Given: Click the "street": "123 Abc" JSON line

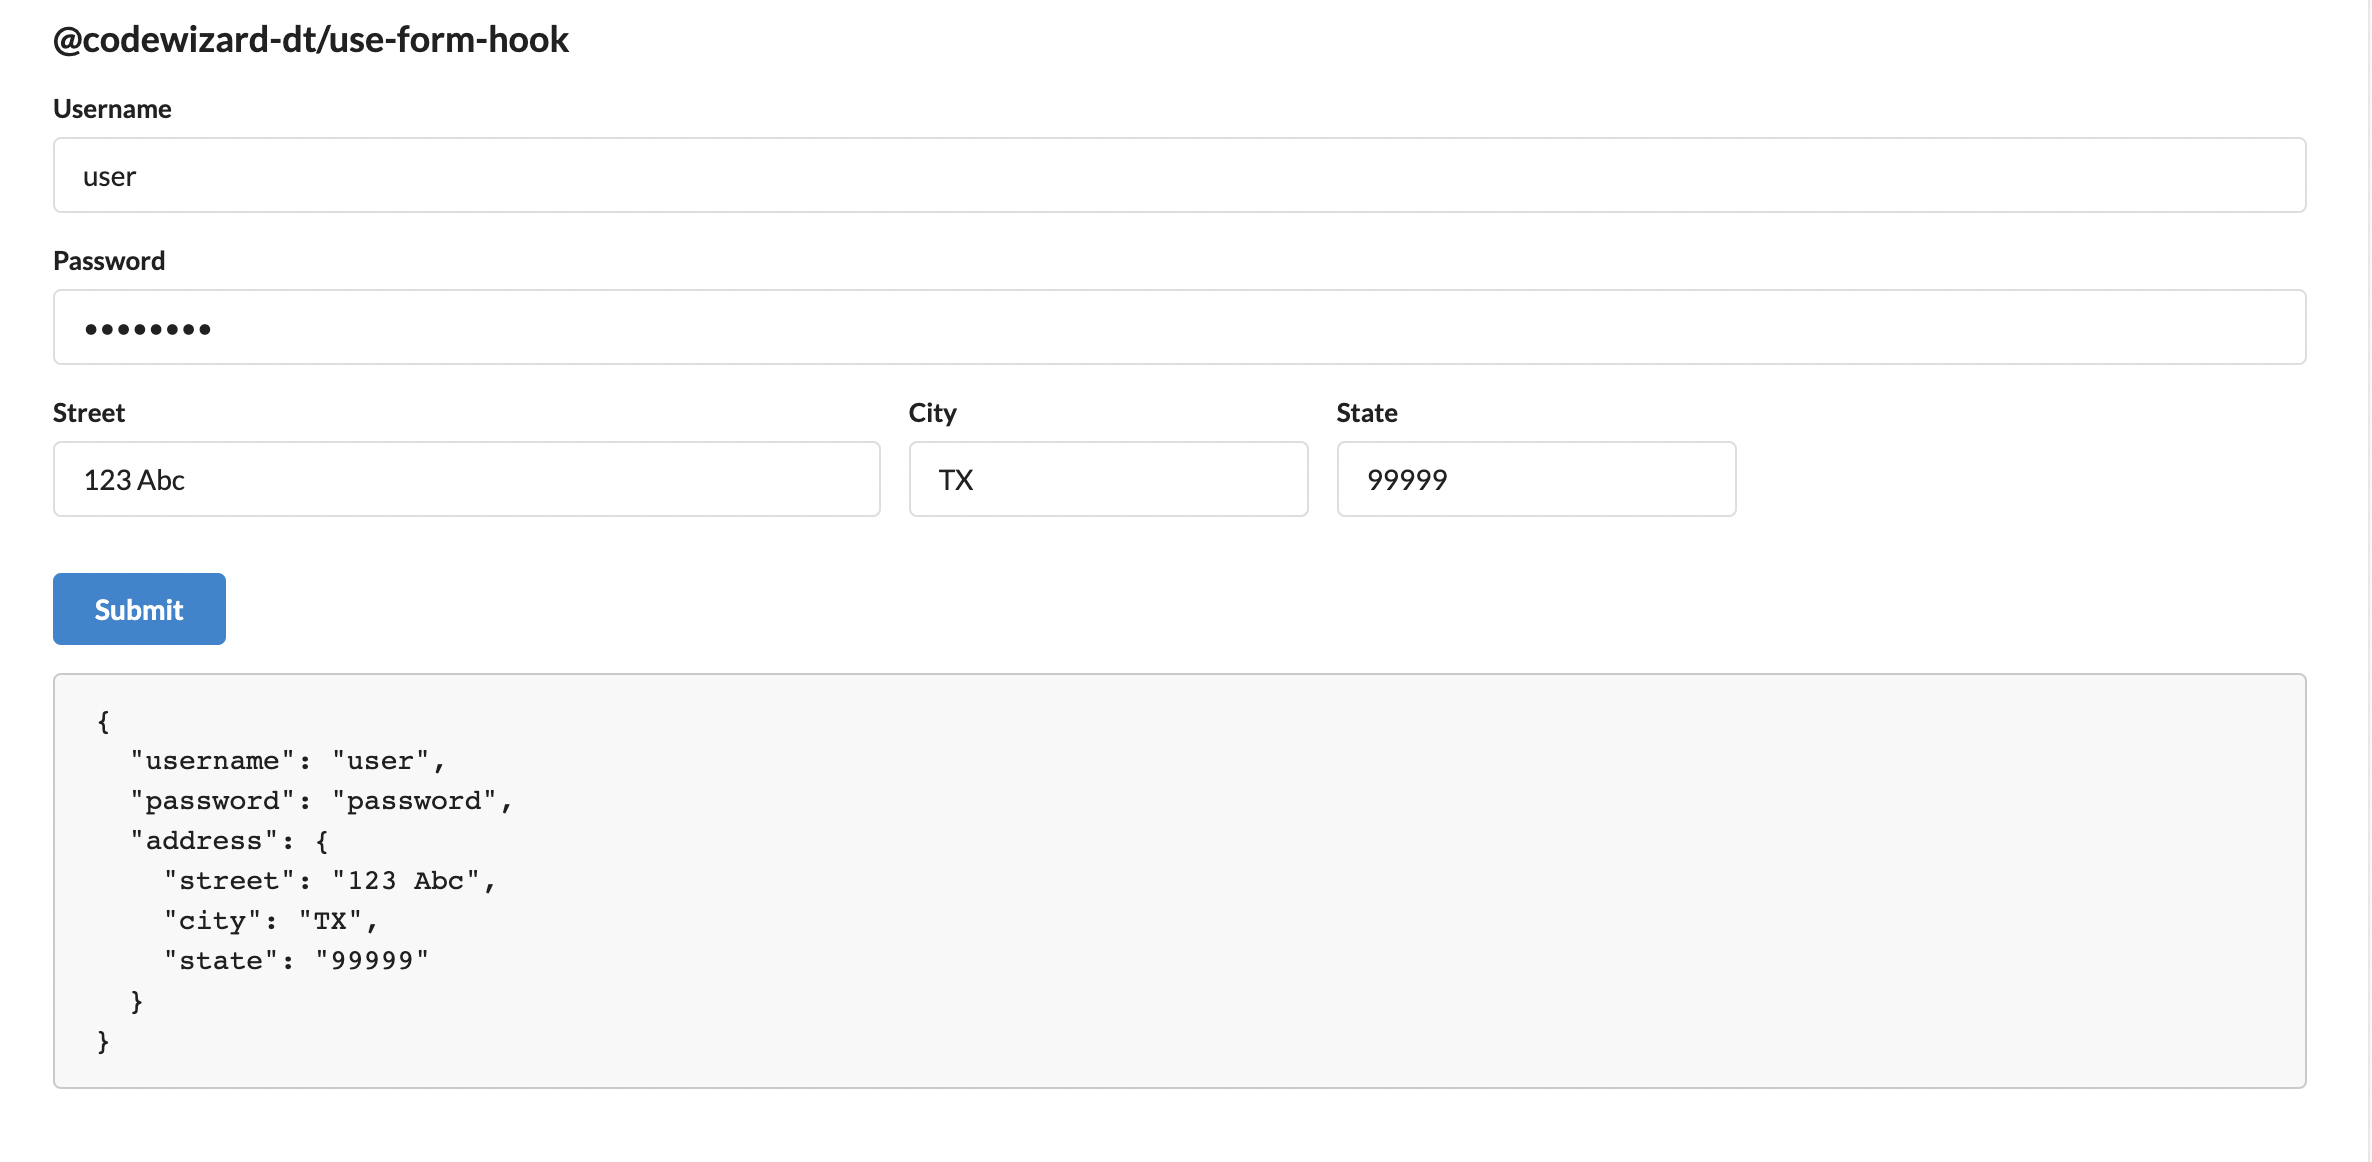Looking at the screenshot, I should click(x=330, y=881).
